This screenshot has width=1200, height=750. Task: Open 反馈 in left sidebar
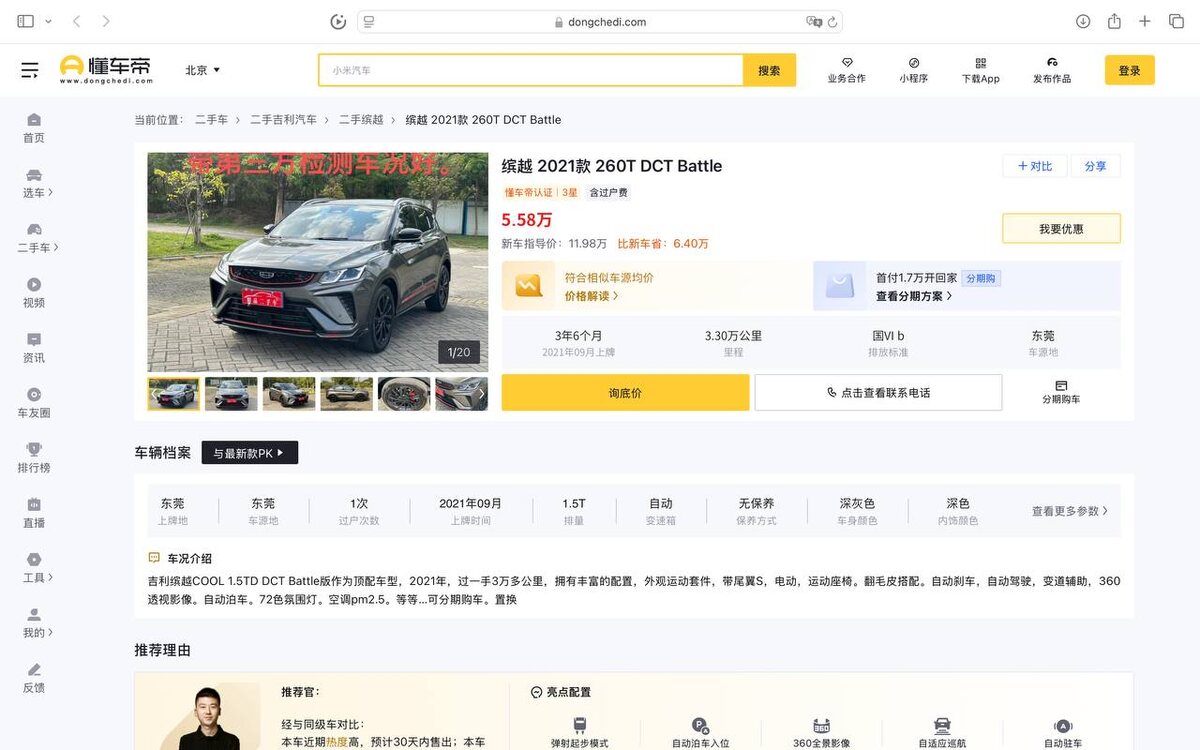click(34, 678)
